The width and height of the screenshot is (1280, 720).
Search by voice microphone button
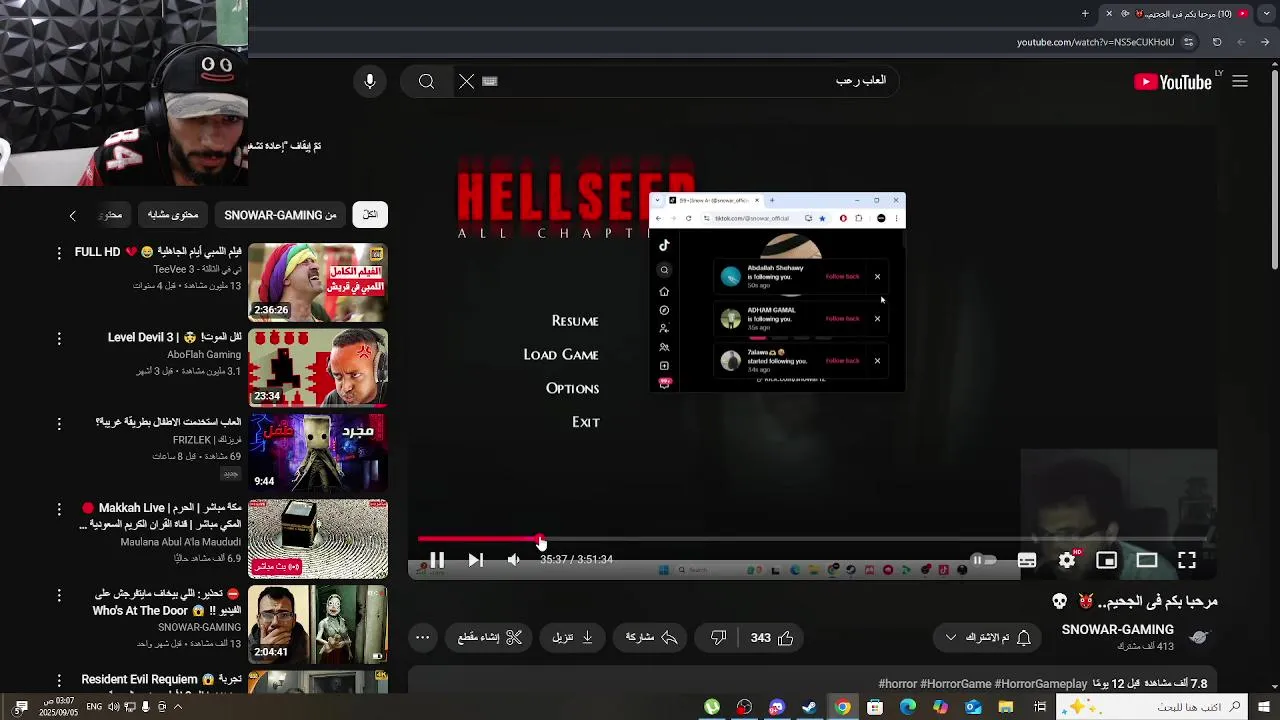370,82
